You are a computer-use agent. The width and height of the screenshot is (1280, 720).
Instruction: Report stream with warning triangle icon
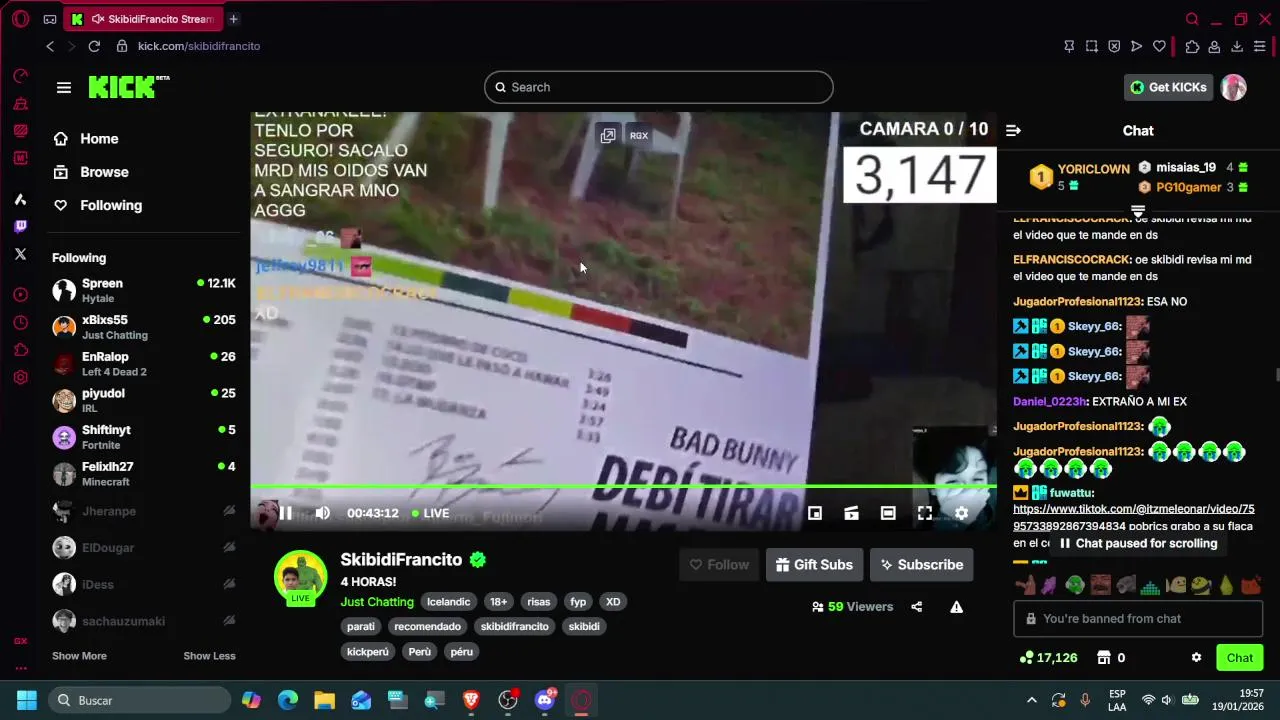click(x=956, y=607)
